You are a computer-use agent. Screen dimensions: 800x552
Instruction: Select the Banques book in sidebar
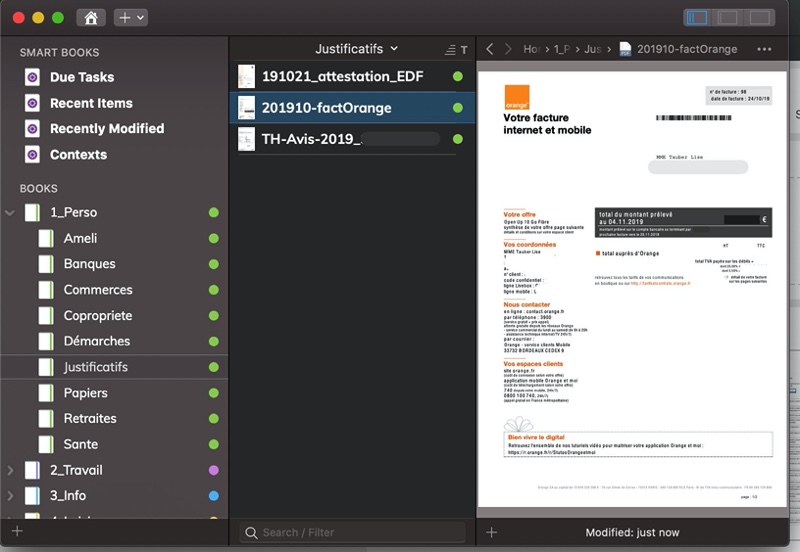pyautogui.click(x=89, y=264)
